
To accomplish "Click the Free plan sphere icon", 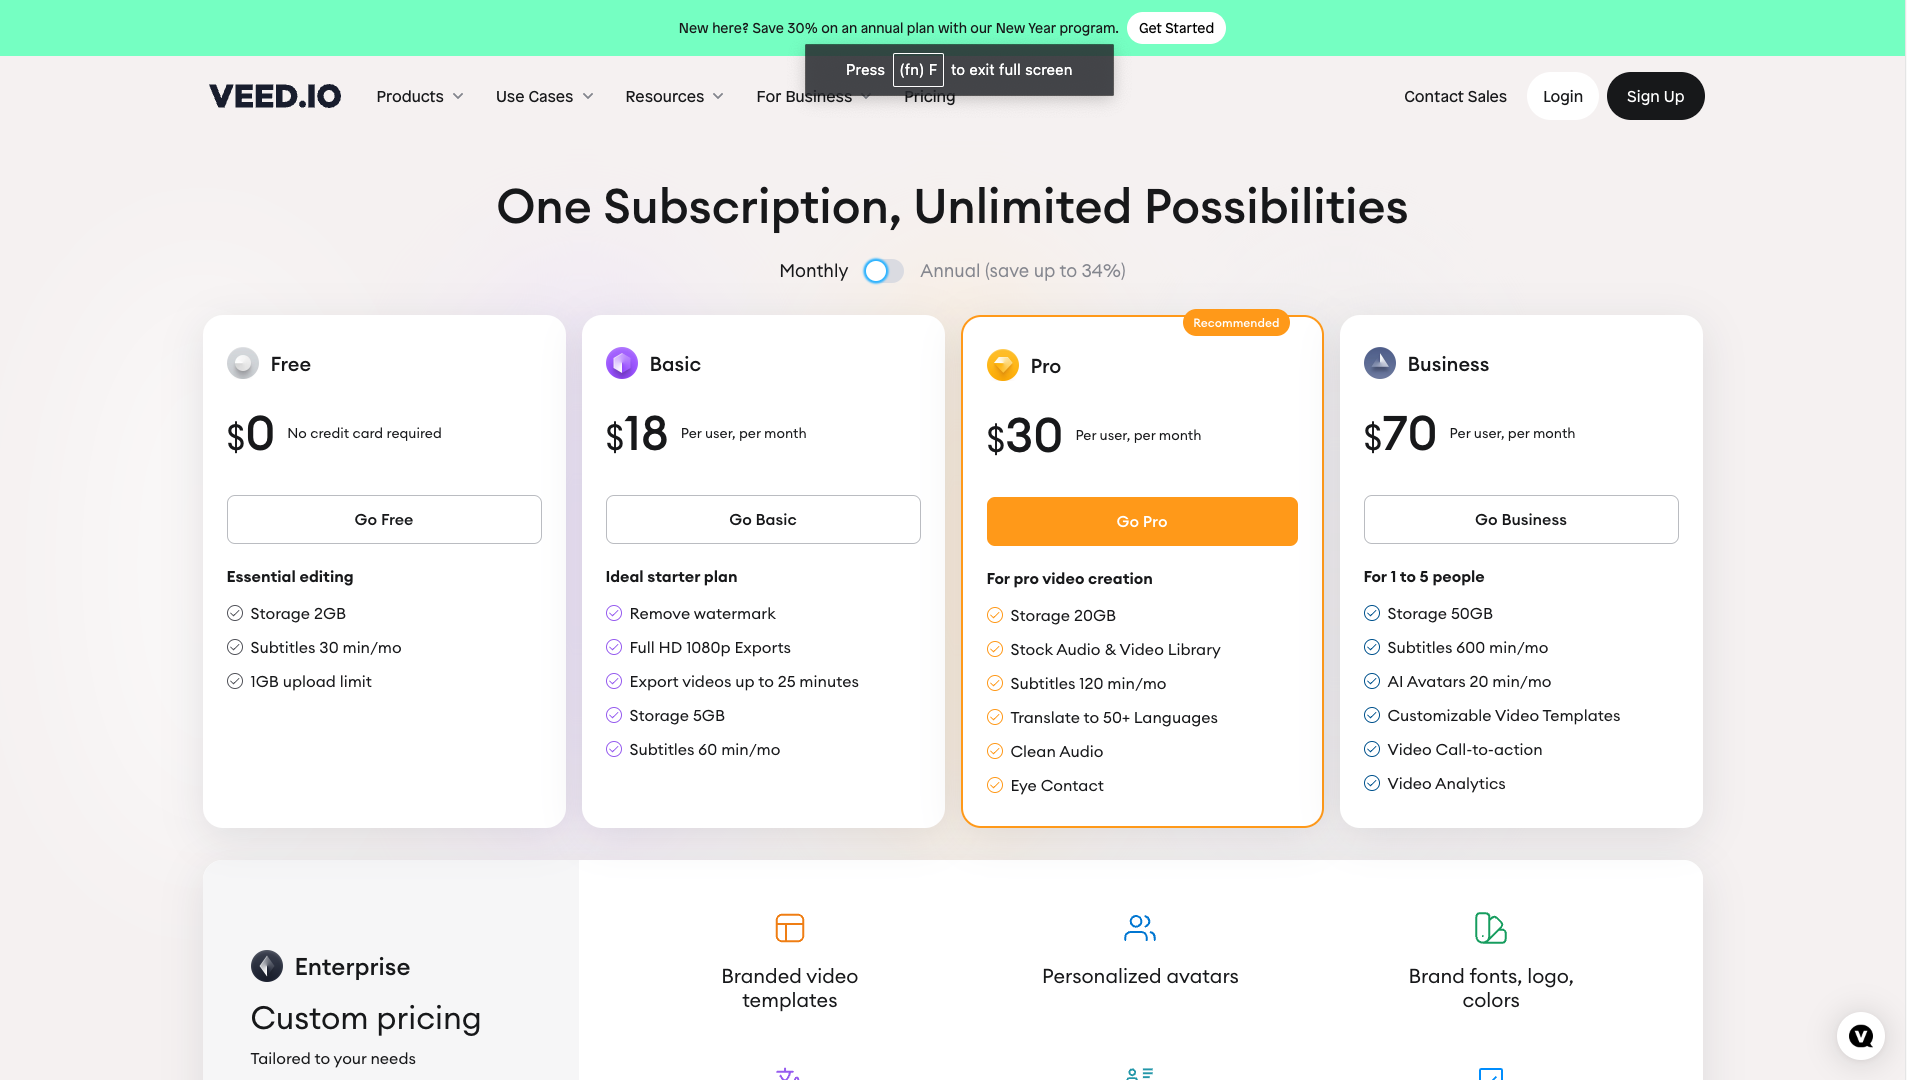I will pos(243,364).
